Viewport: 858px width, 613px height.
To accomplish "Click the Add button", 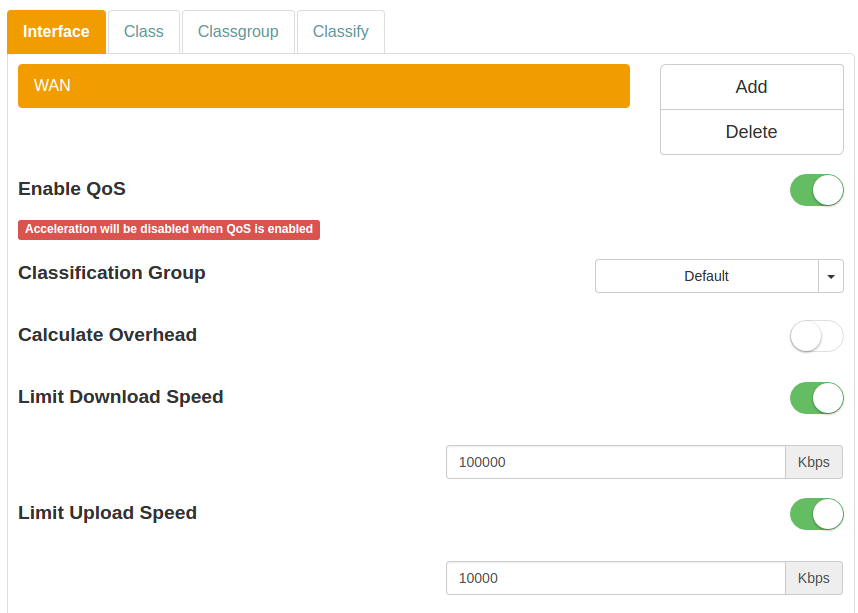I will pyautogui.click(x=751, y=87).
